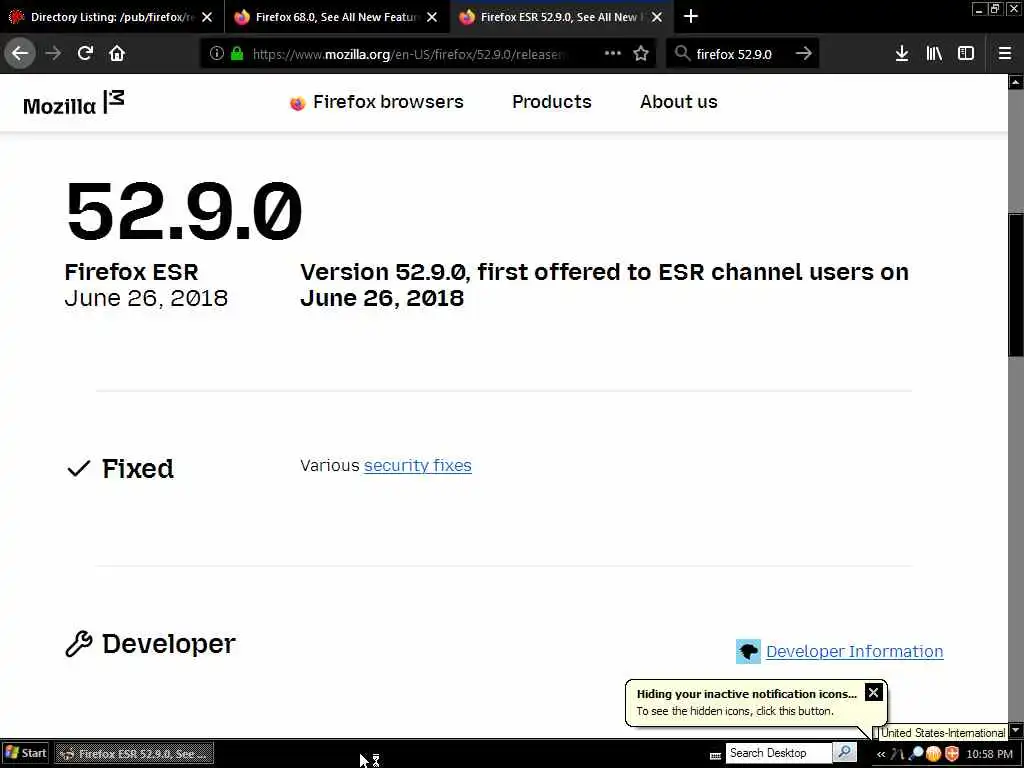Bookmark this page with the star
The image size is (1024, 768).
pyautogui.click(x=641, y=54)
